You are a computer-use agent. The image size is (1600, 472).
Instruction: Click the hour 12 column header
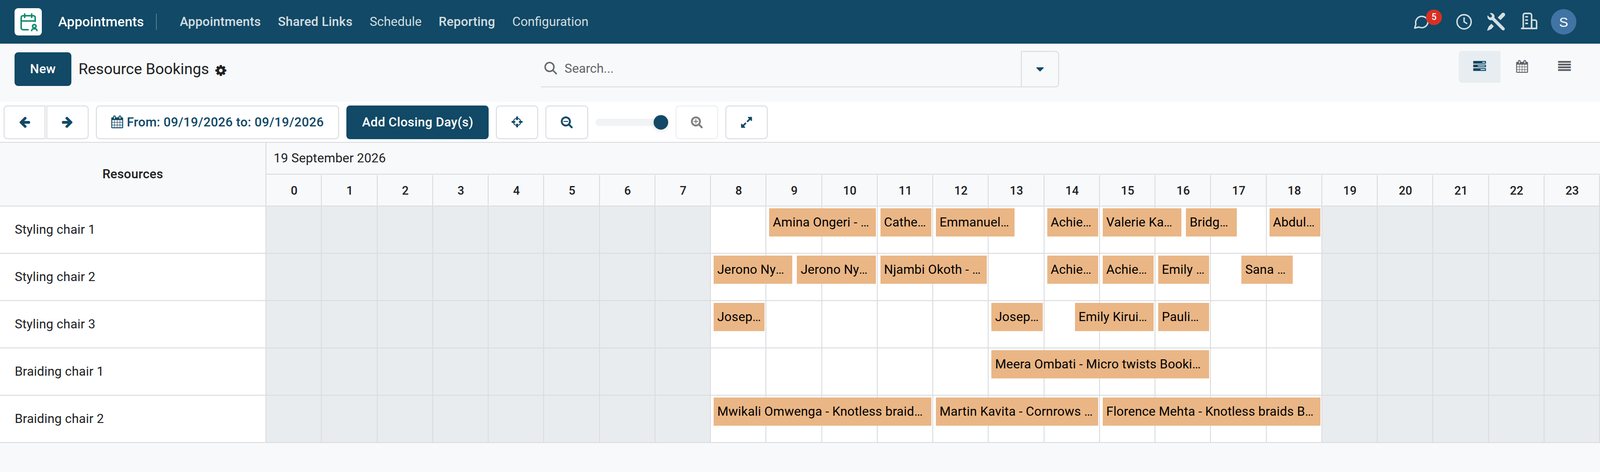coord(961,190)
